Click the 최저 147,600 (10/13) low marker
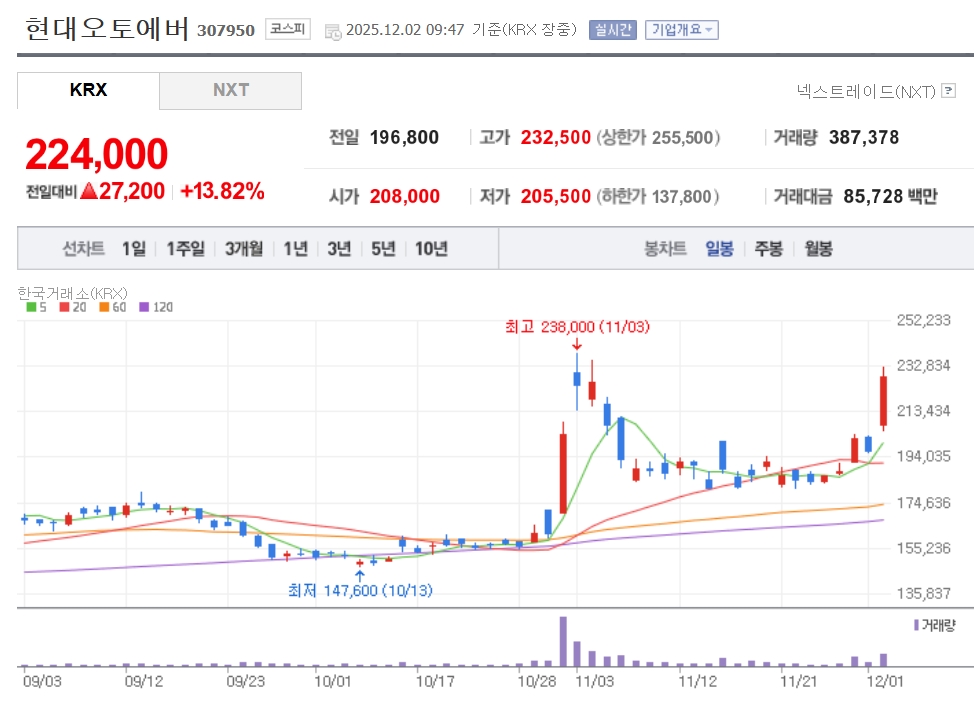 pyautogui.click(x=360, y=590)
